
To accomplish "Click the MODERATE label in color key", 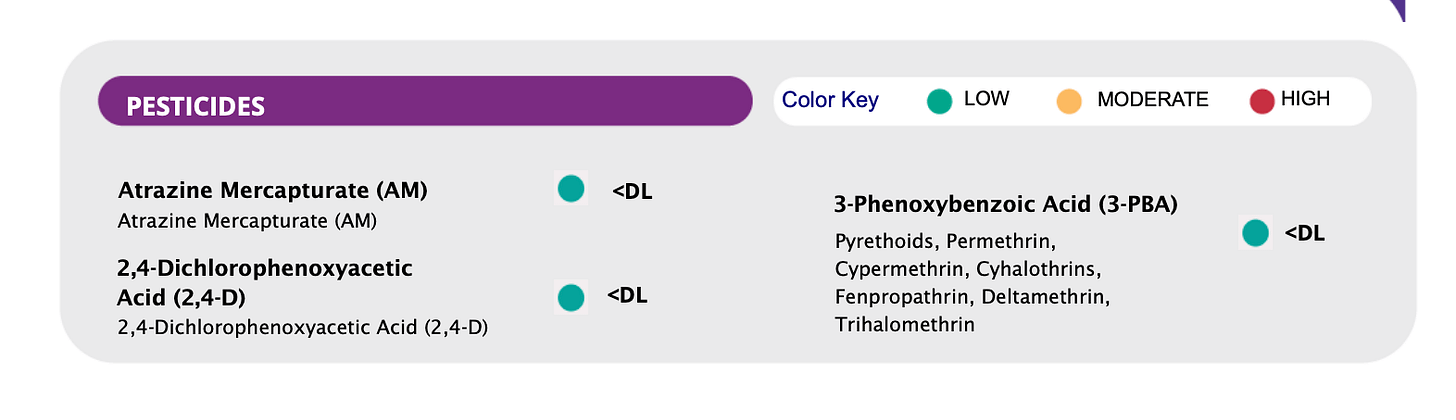I will (1153, 100).
